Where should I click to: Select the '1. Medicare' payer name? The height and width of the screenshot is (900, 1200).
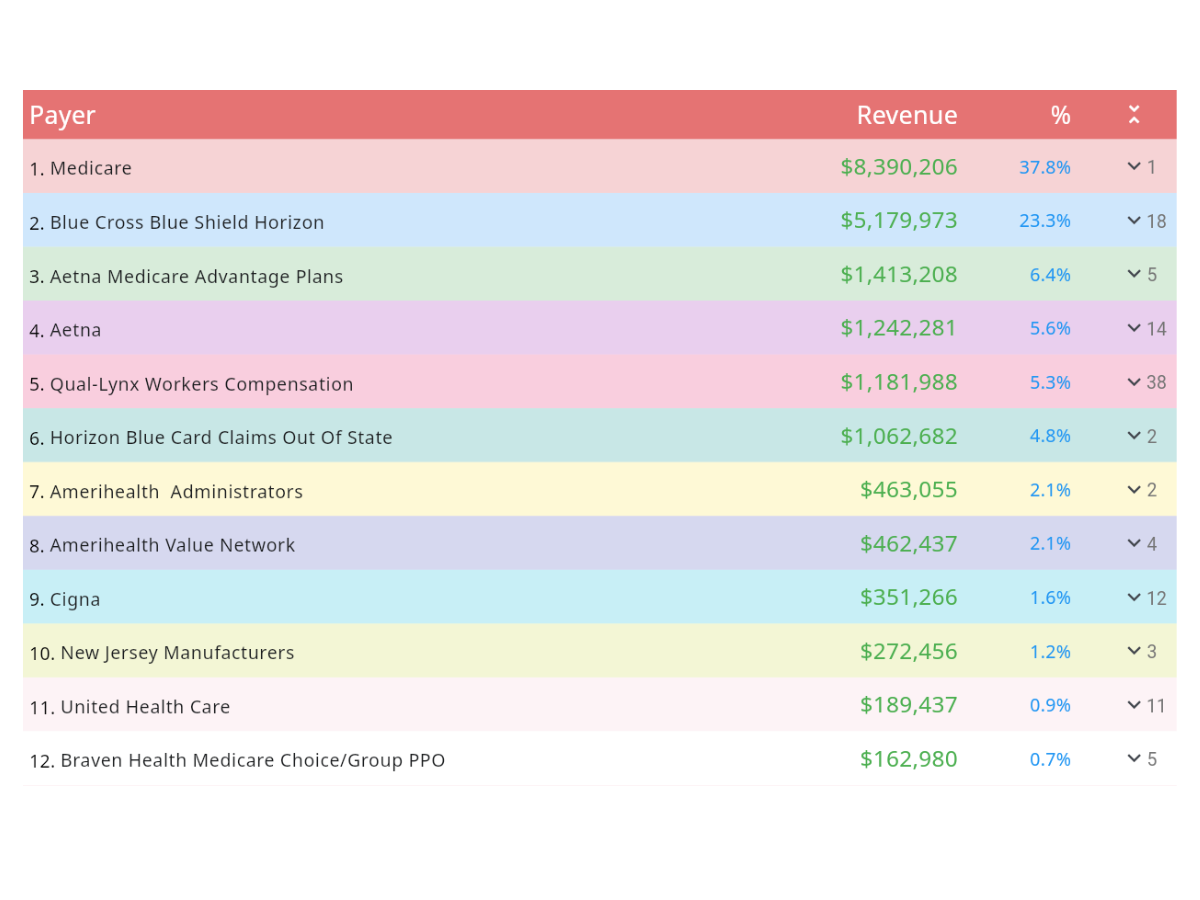pyautogui.click(x=81, y=168)
